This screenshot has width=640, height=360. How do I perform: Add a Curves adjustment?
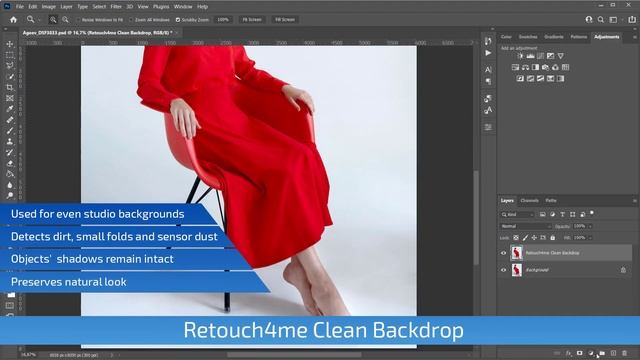click(540, 56)
